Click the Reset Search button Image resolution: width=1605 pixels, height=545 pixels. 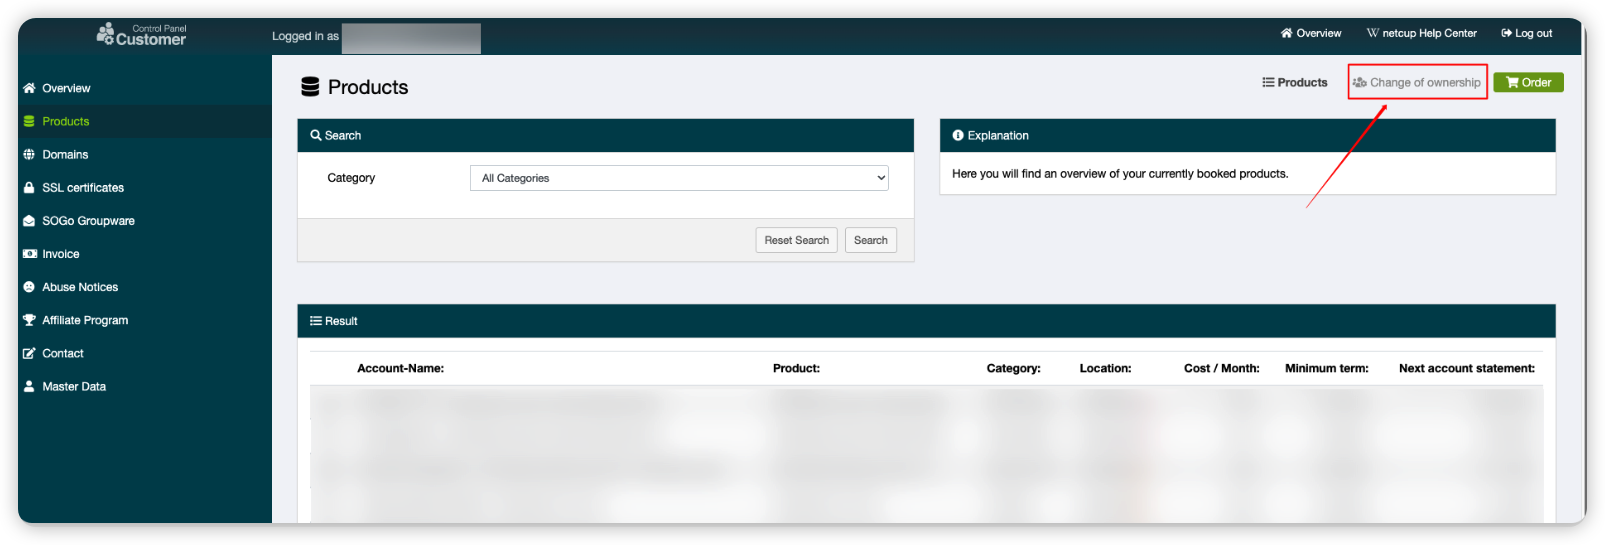796,240
